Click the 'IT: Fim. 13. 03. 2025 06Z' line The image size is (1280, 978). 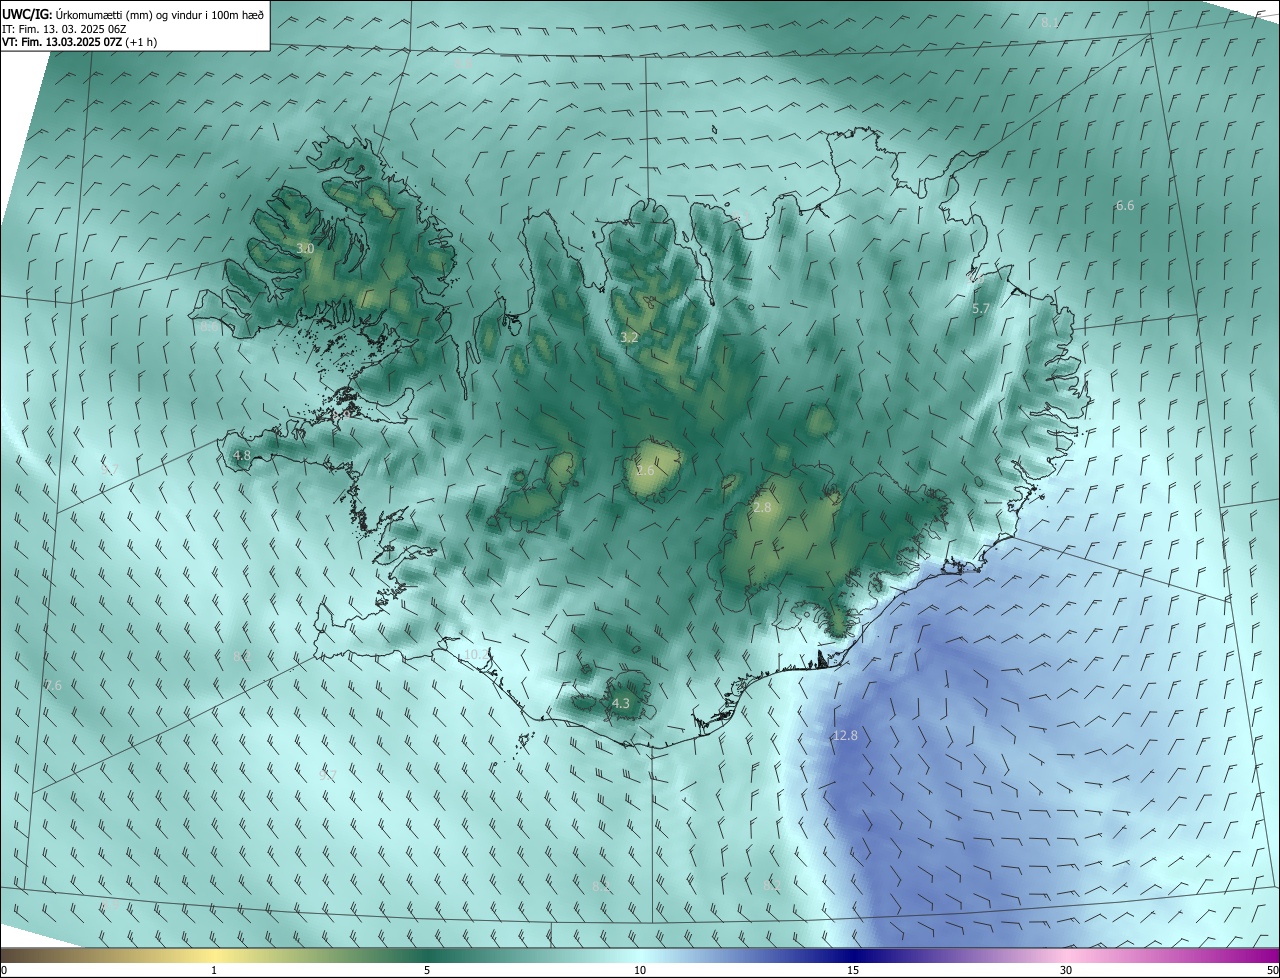[x=63, y=29]
